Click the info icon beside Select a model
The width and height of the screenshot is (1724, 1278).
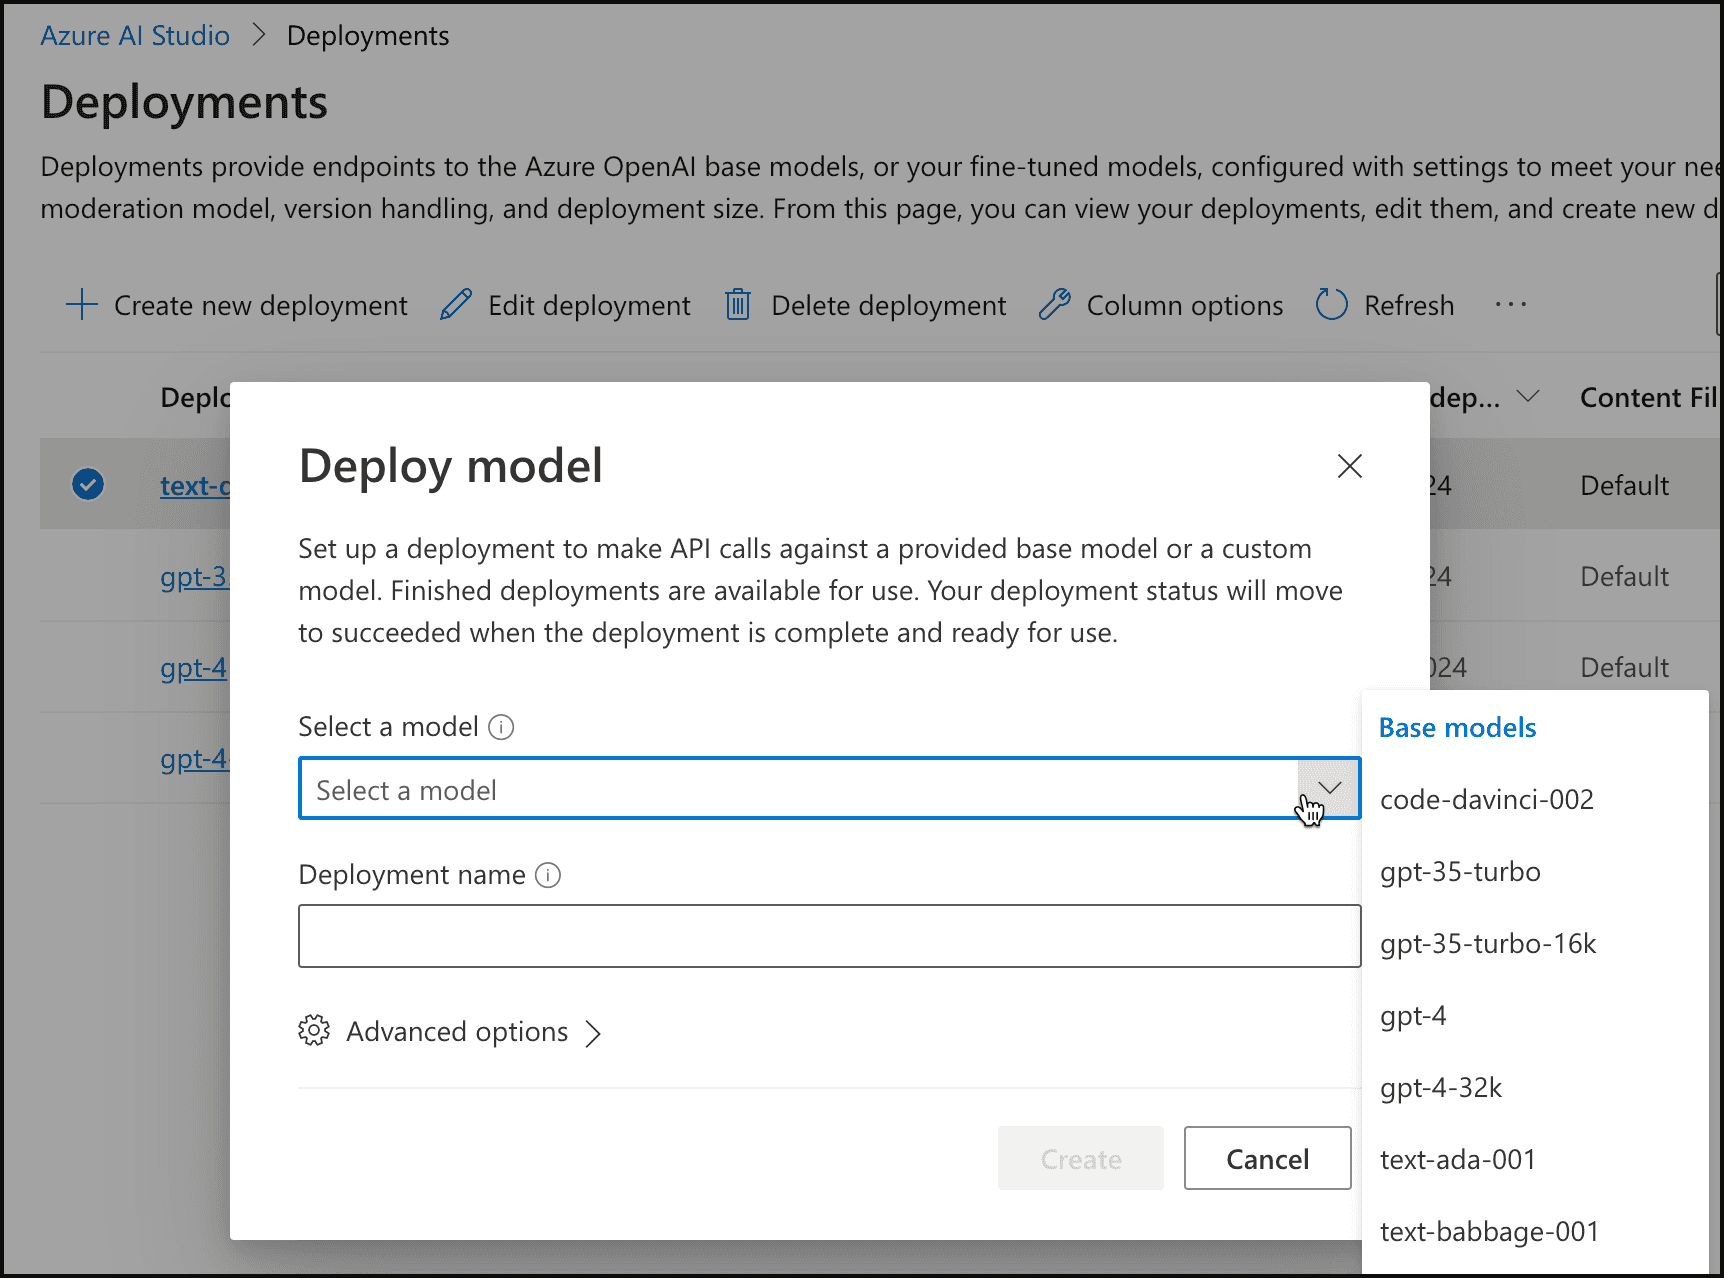pyautogui.click(x=501, y=727)
